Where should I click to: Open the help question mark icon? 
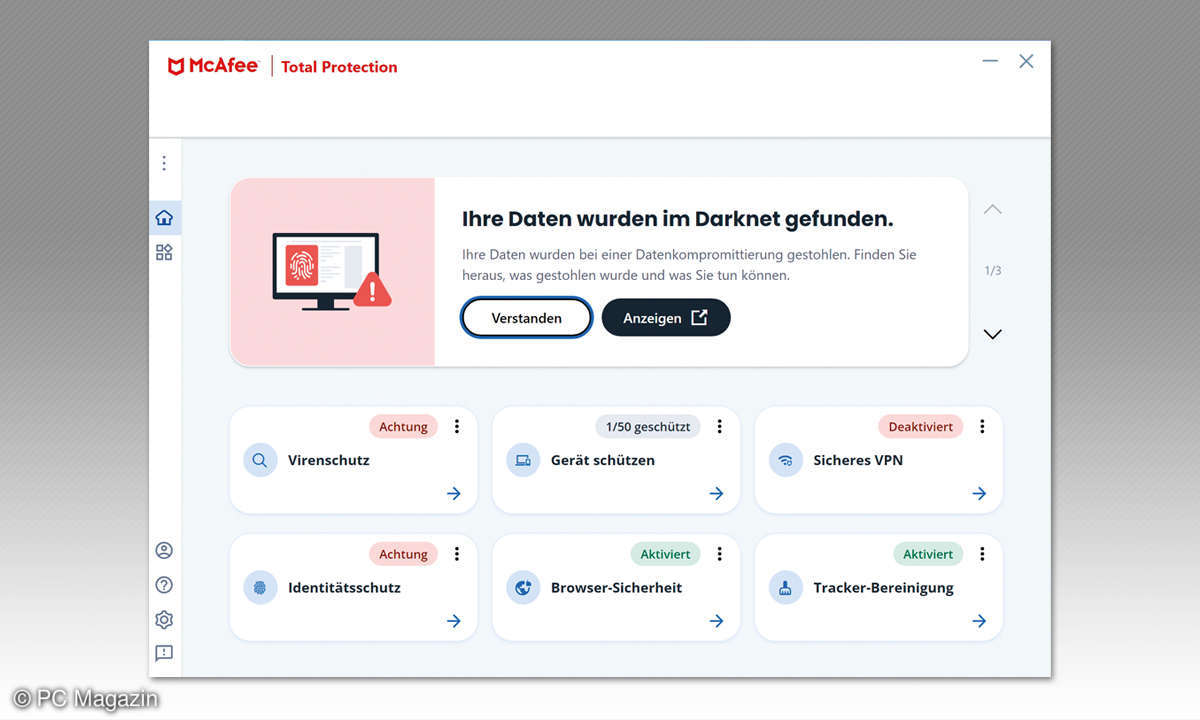[164, 585]
